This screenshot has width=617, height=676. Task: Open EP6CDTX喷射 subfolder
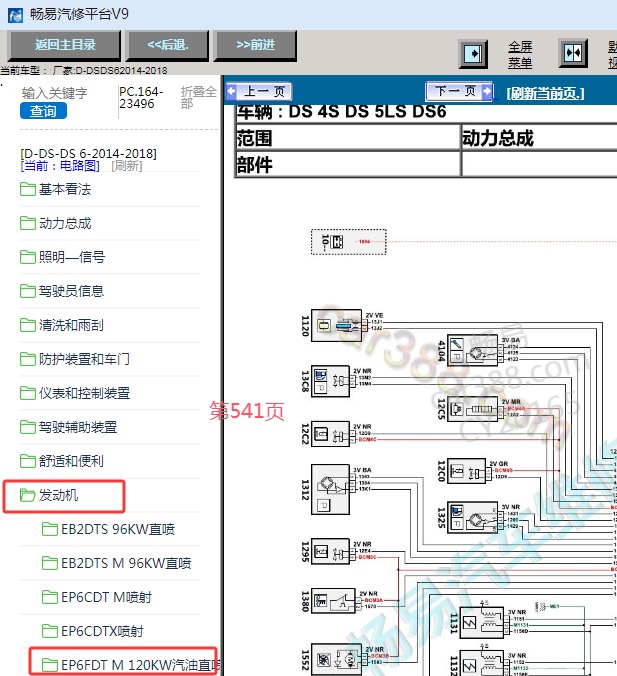click(x=102, y=632)
